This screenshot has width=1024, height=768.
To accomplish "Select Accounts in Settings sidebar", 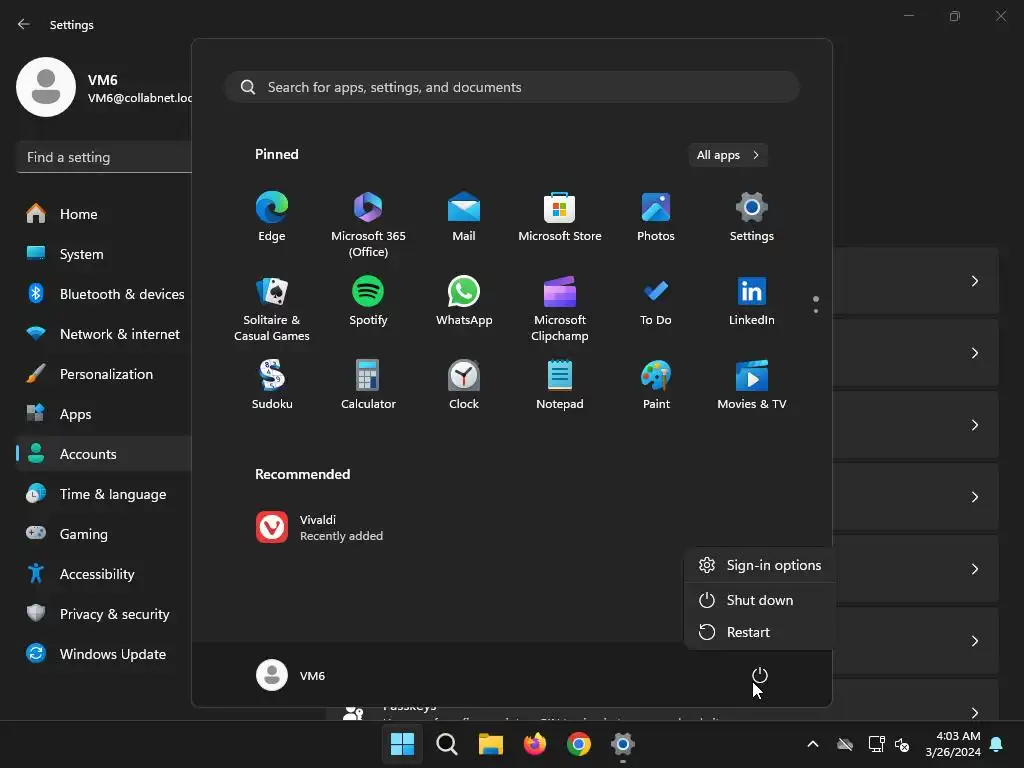I will coord(104,454).
